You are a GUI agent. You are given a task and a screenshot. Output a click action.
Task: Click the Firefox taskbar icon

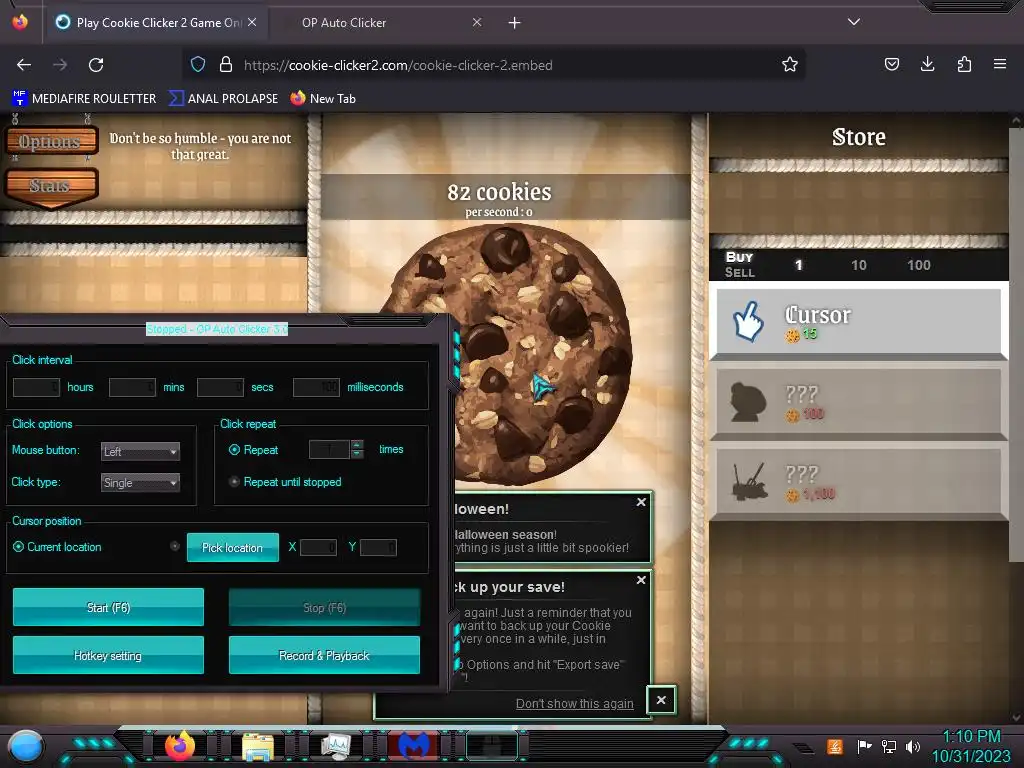[180, 746]
